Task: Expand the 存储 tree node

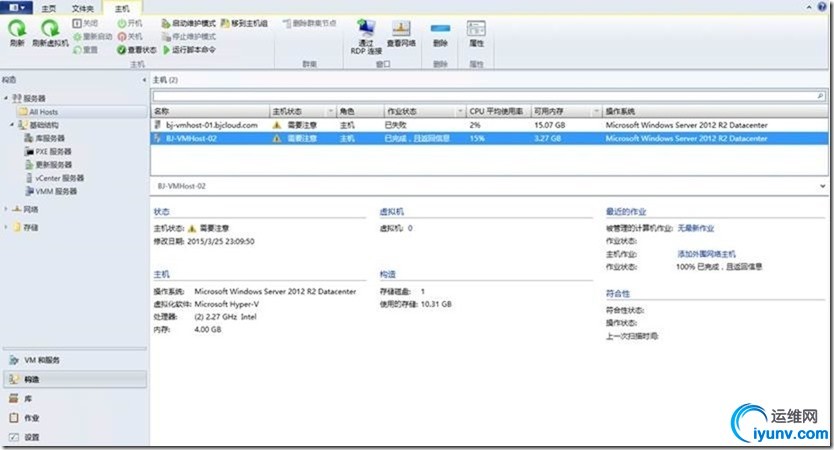Action: (6, 227)
